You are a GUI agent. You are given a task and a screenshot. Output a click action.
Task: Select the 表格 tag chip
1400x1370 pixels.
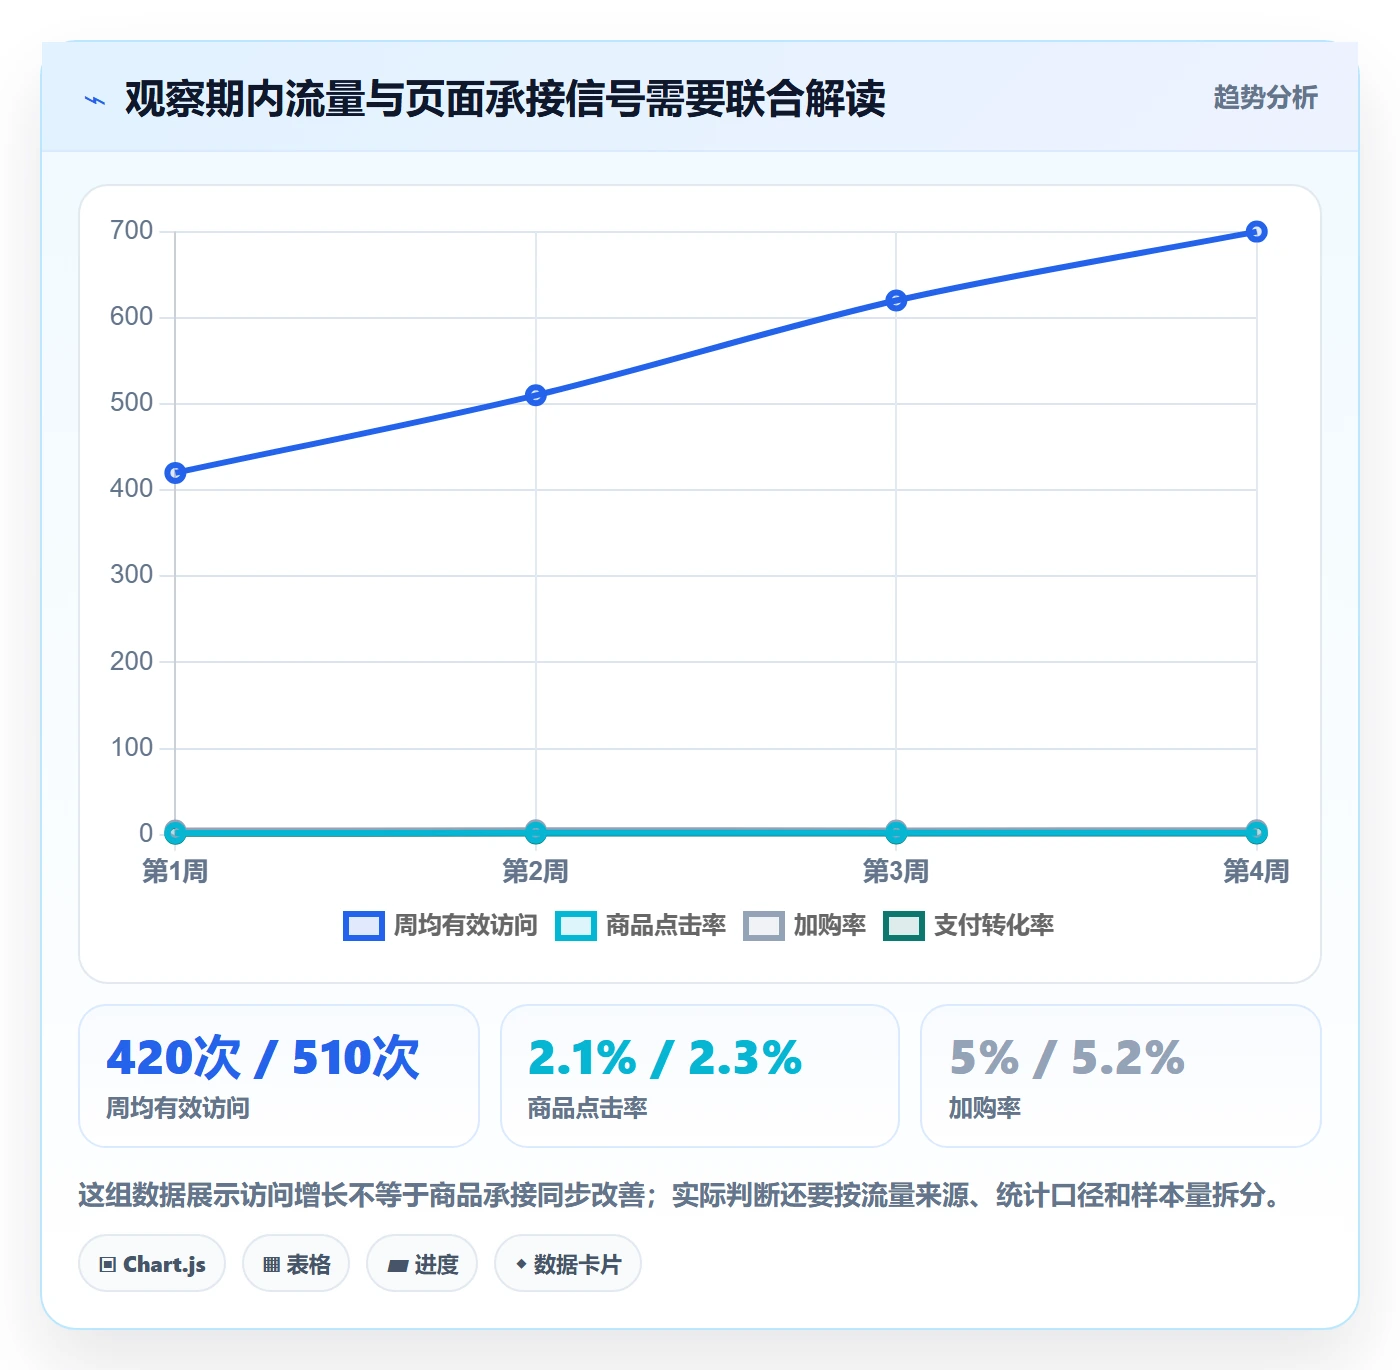click(296, 1264)
